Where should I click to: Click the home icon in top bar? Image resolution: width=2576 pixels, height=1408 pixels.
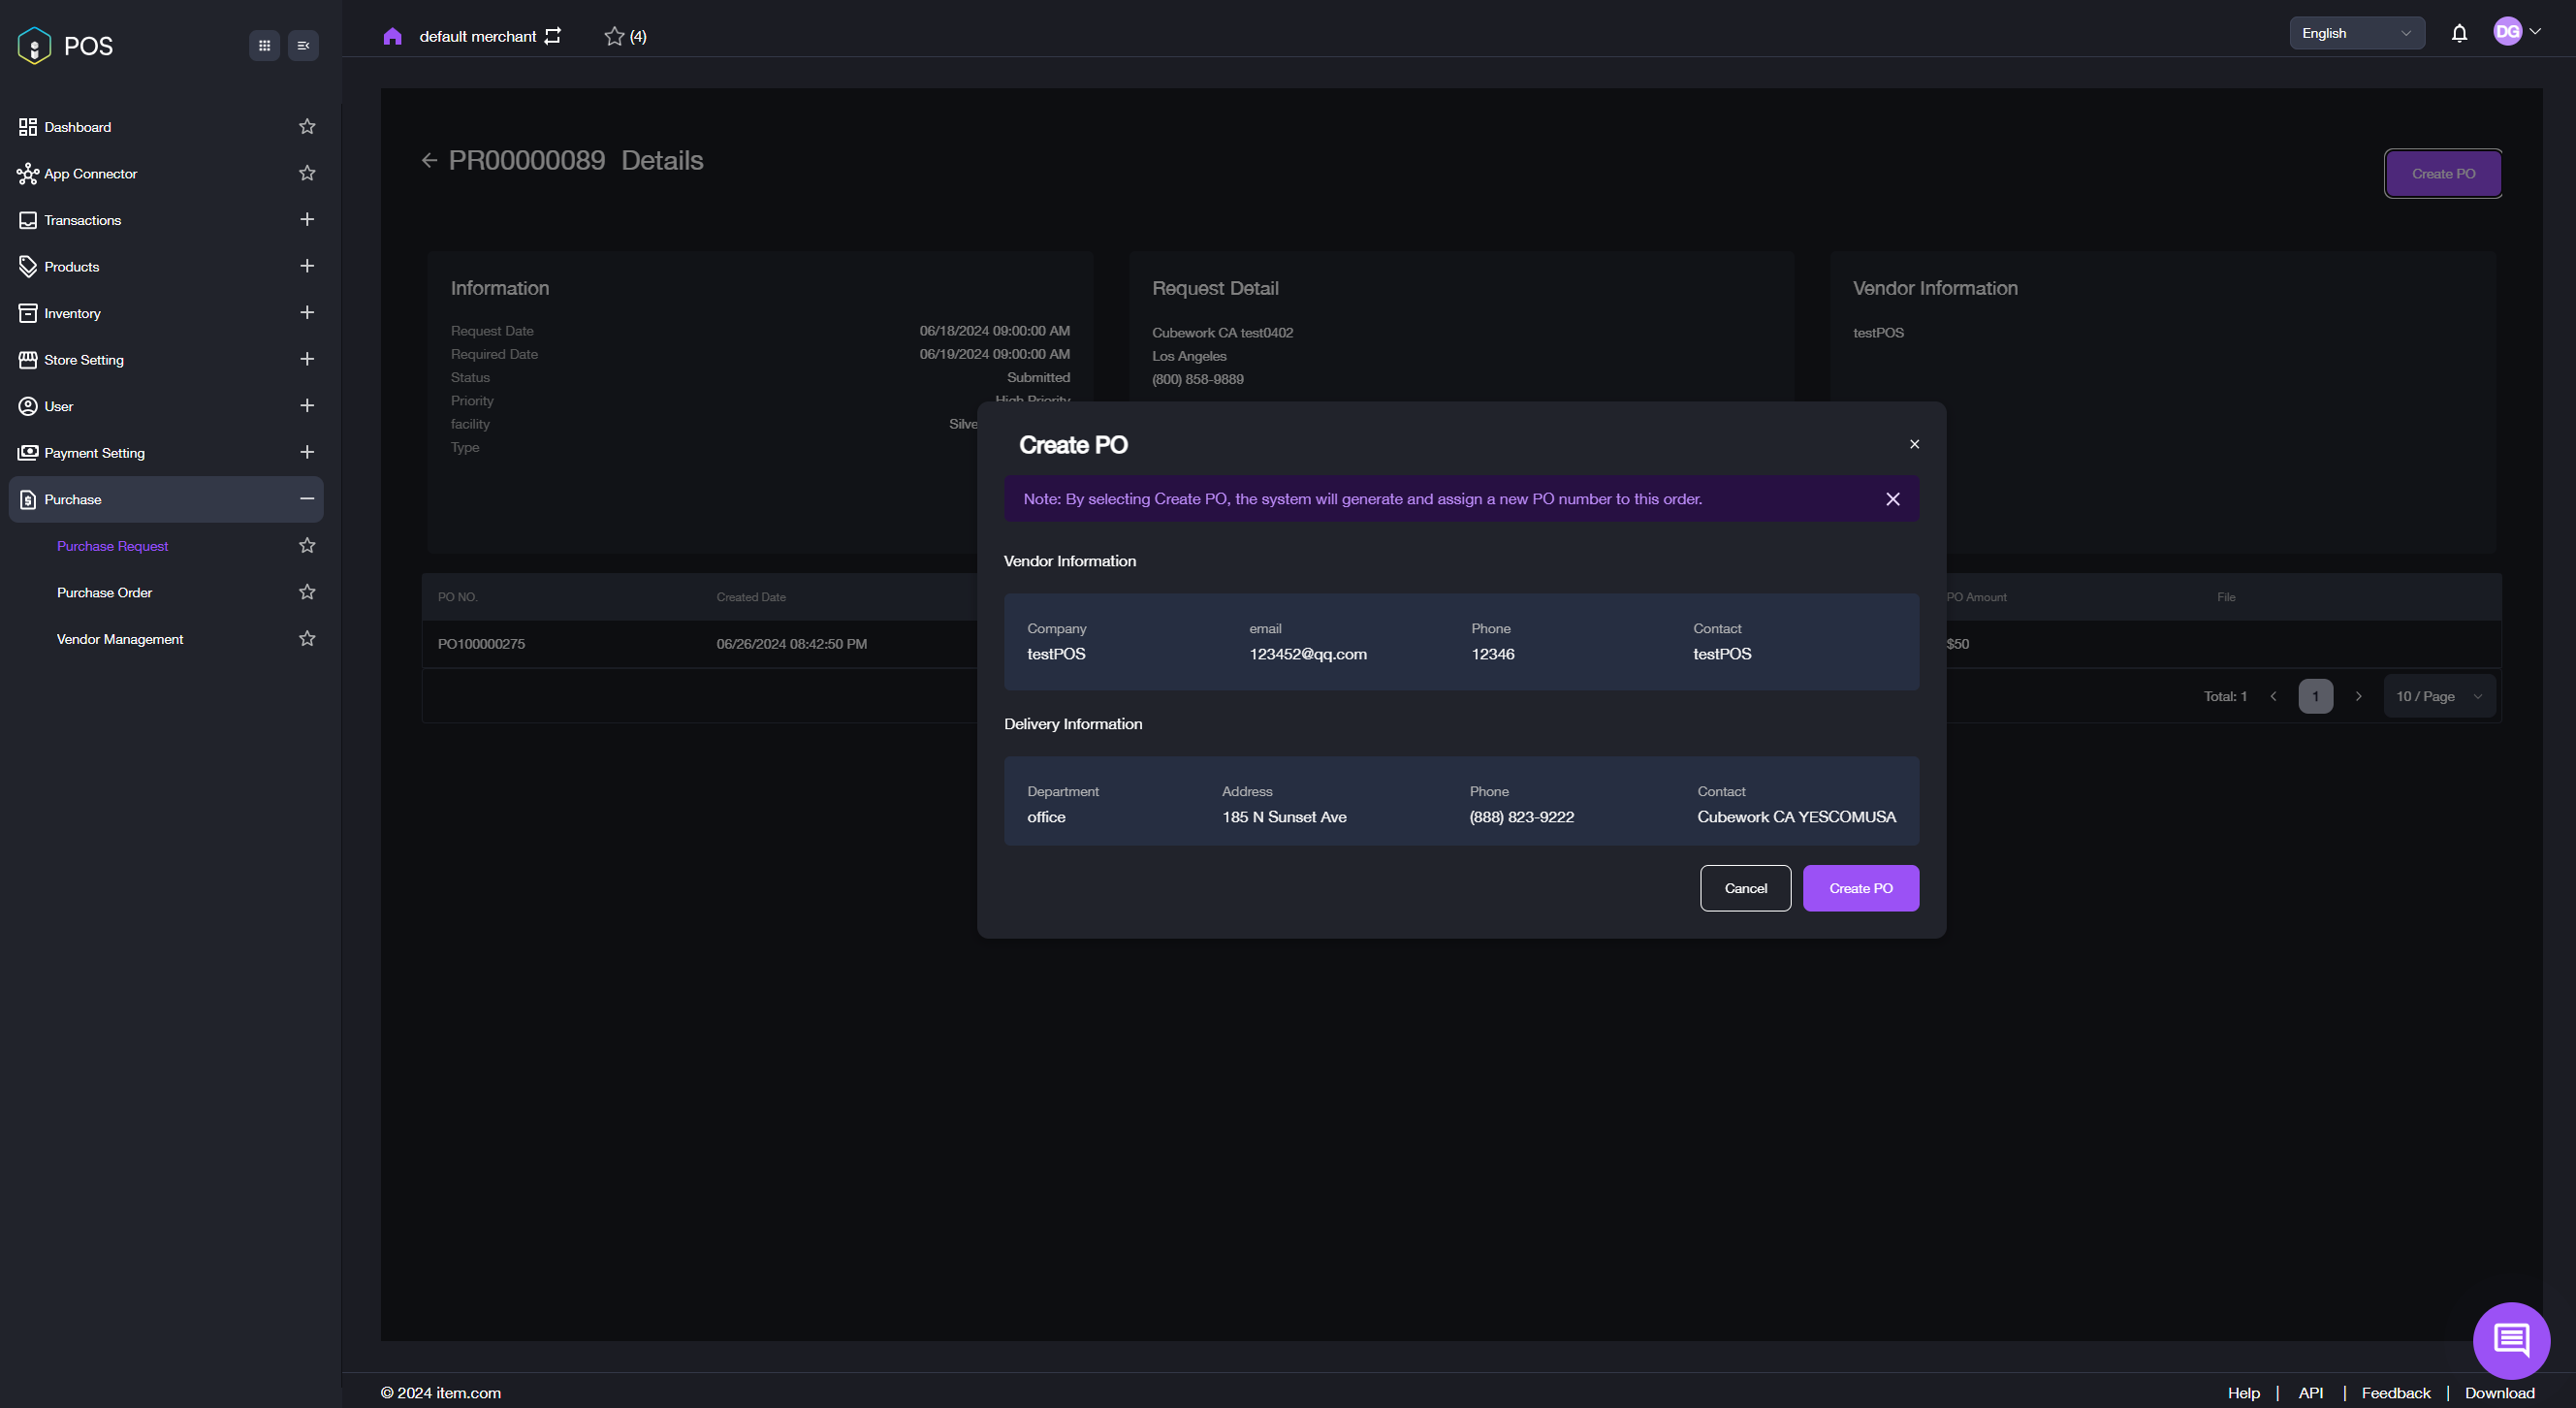tap(392, 36)
